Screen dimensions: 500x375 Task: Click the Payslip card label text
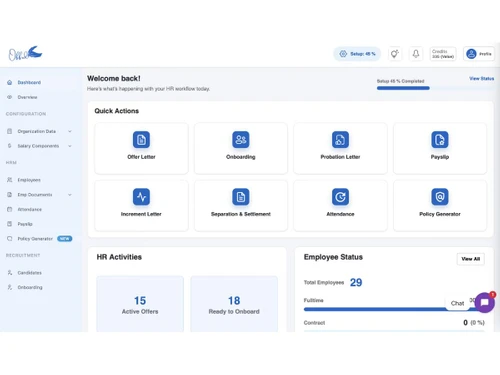click(x=440, y=157)
